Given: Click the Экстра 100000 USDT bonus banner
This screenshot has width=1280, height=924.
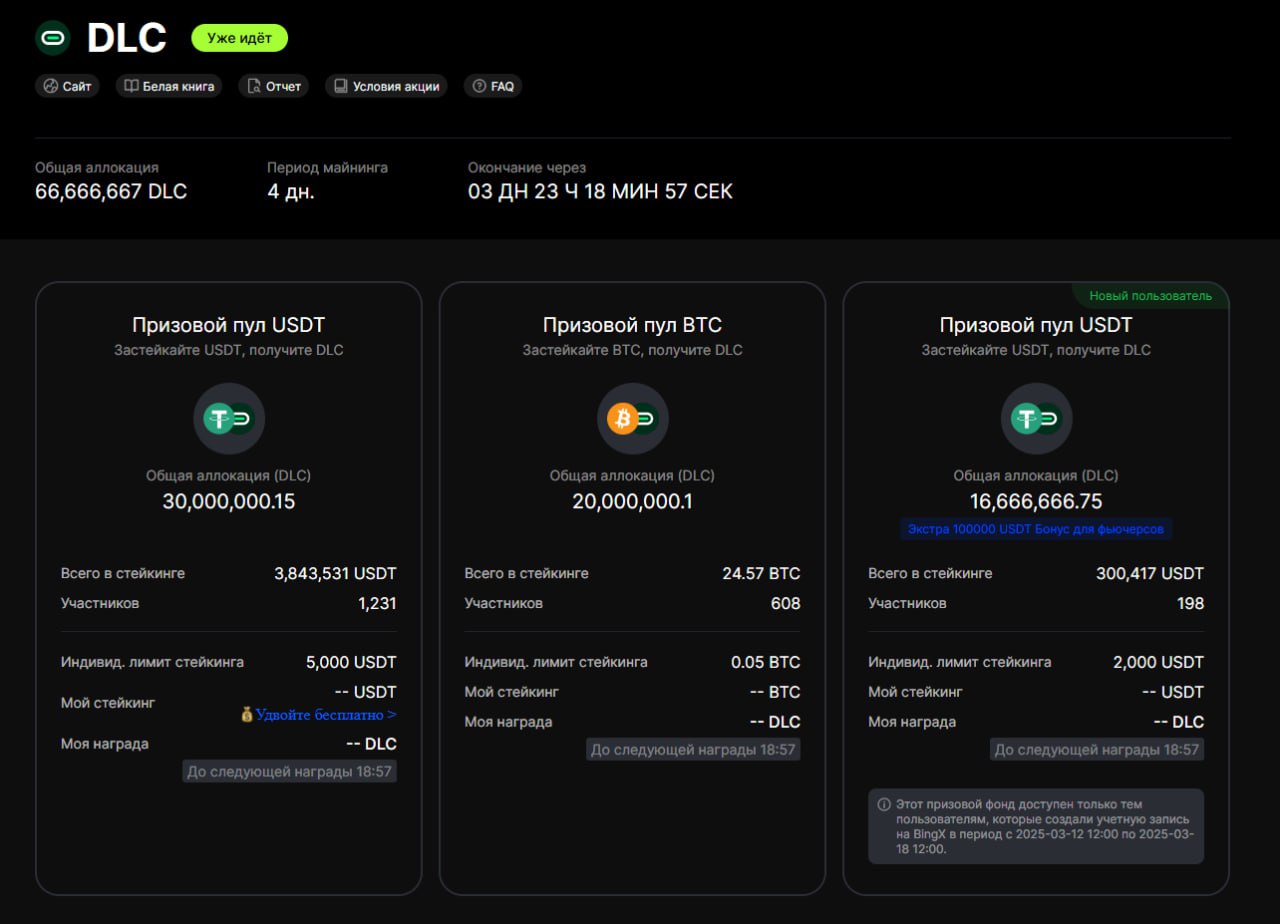Looking at the screenshot, I should click(x=1036, y=528).
